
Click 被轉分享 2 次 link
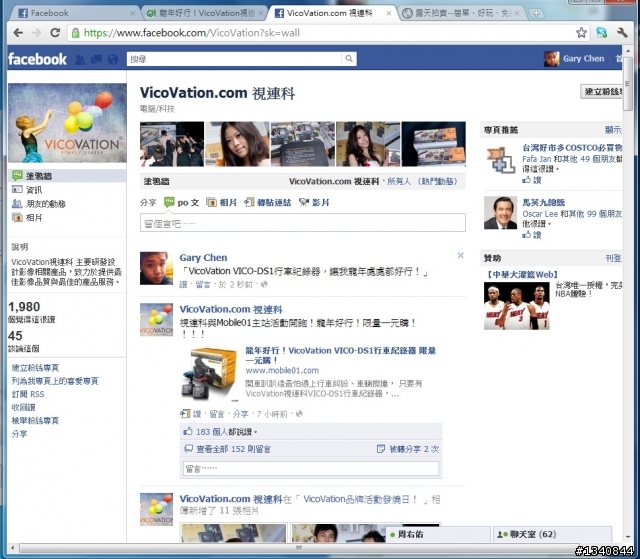pyautogui.click(x=414, y=449)
